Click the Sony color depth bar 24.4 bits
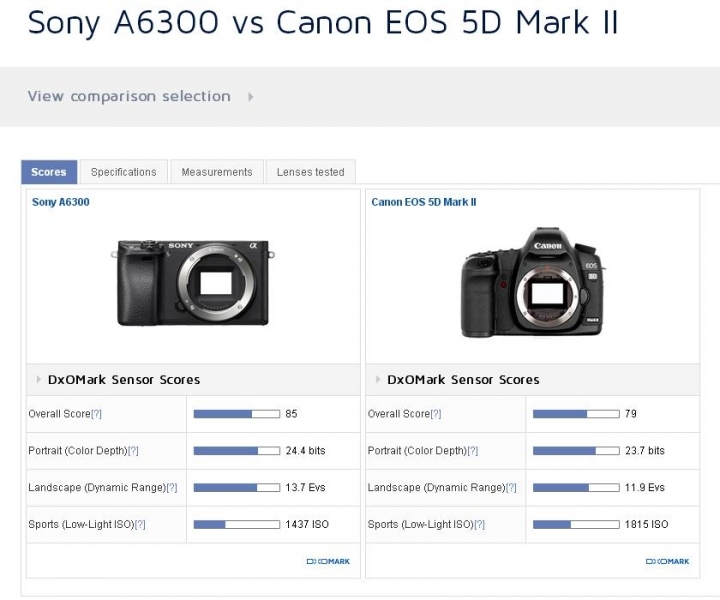 click(x=236, y=451)
